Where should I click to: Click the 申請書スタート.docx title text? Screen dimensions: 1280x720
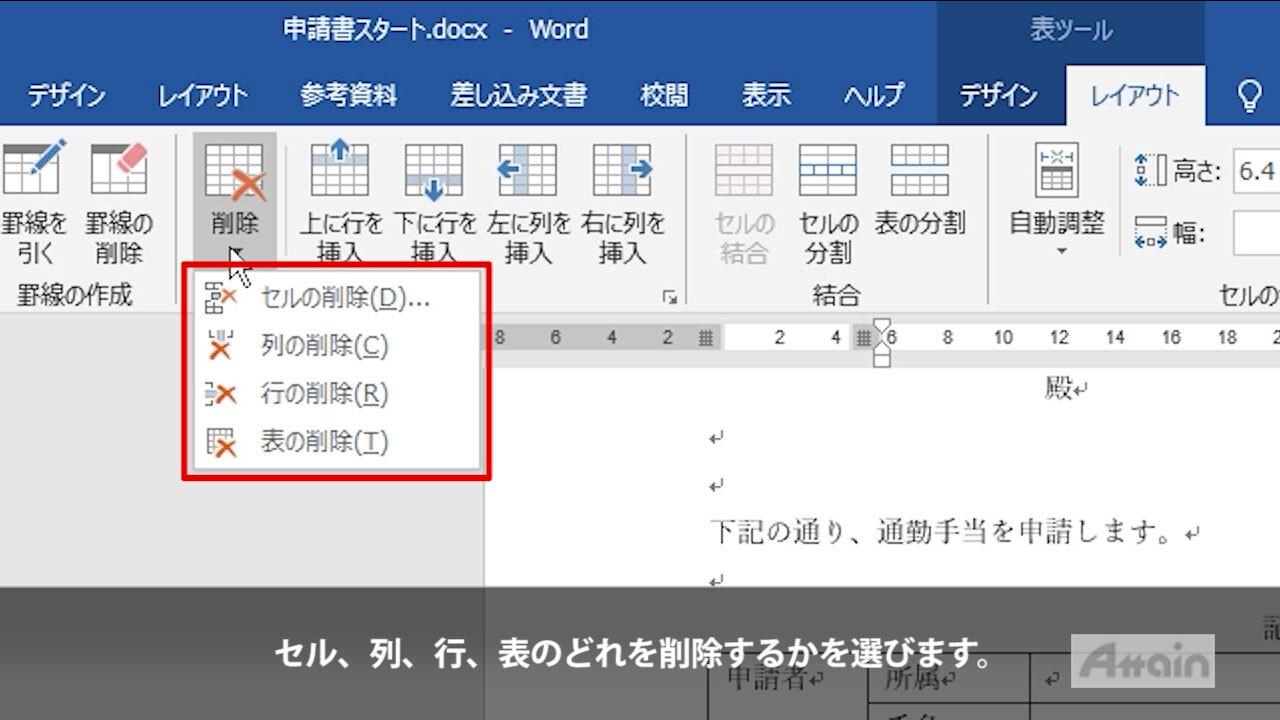[385, 30]
